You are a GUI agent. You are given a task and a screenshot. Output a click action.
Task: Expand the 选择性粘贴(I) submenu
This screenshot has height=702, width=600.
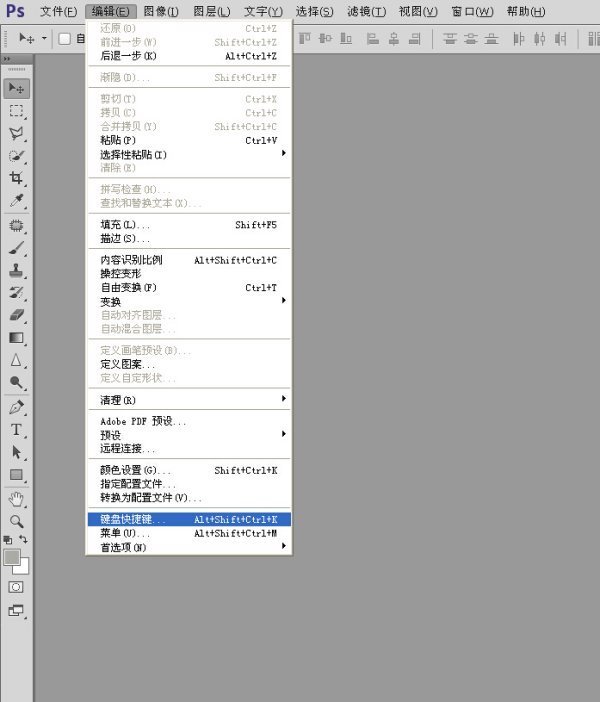(189, 154)
